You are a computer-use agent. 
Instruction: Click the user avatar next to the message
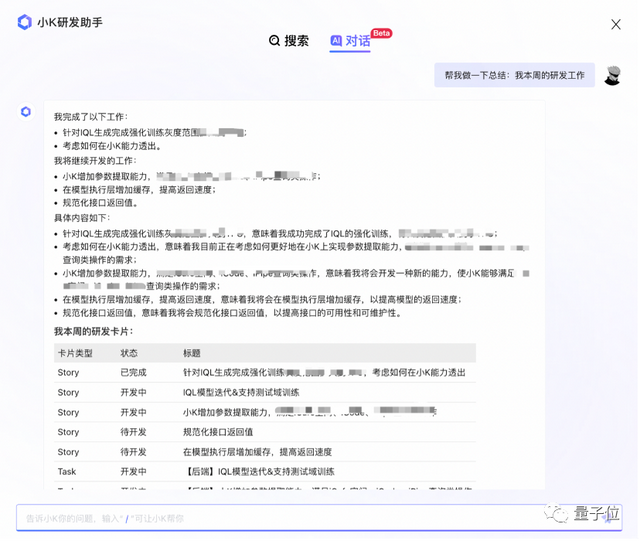coord(613,76)
